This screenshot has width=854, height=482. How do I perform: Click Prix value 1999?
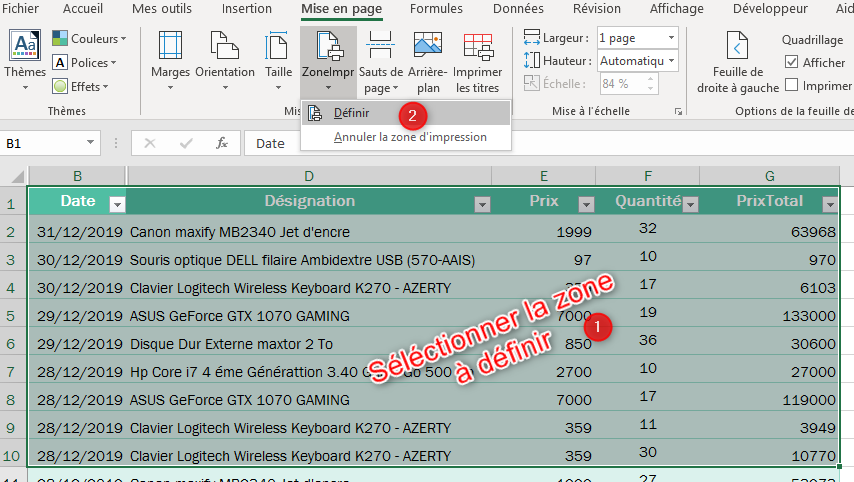(543, 231)
